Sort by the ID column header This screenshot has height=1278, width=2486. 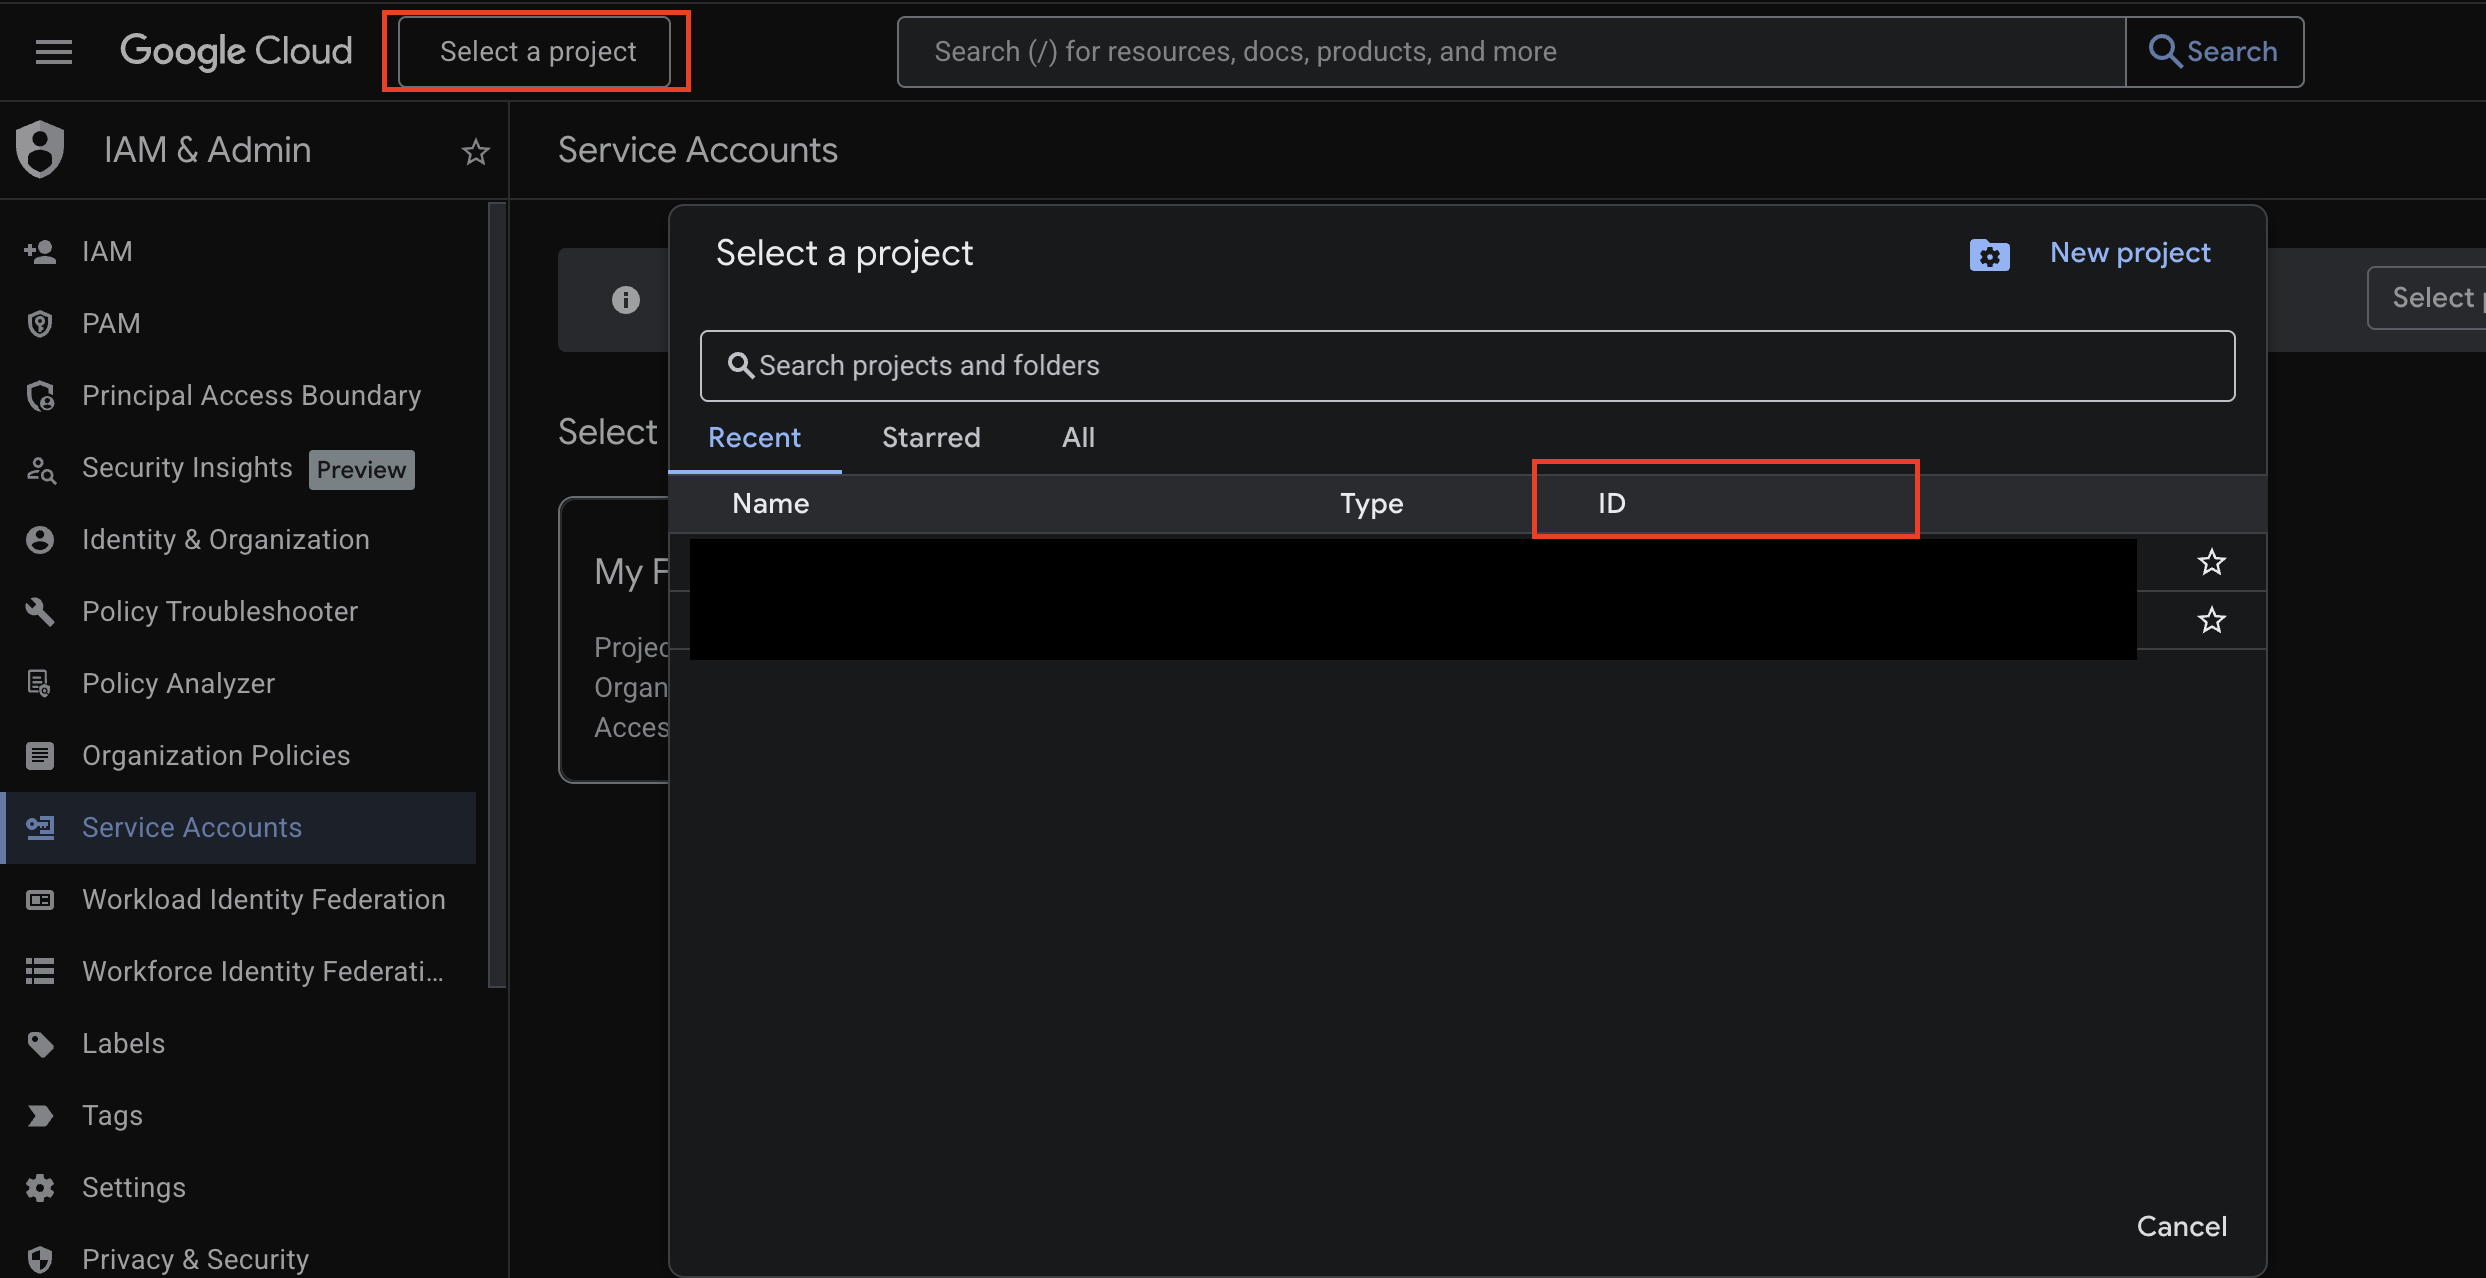(x=1611, y=503)
